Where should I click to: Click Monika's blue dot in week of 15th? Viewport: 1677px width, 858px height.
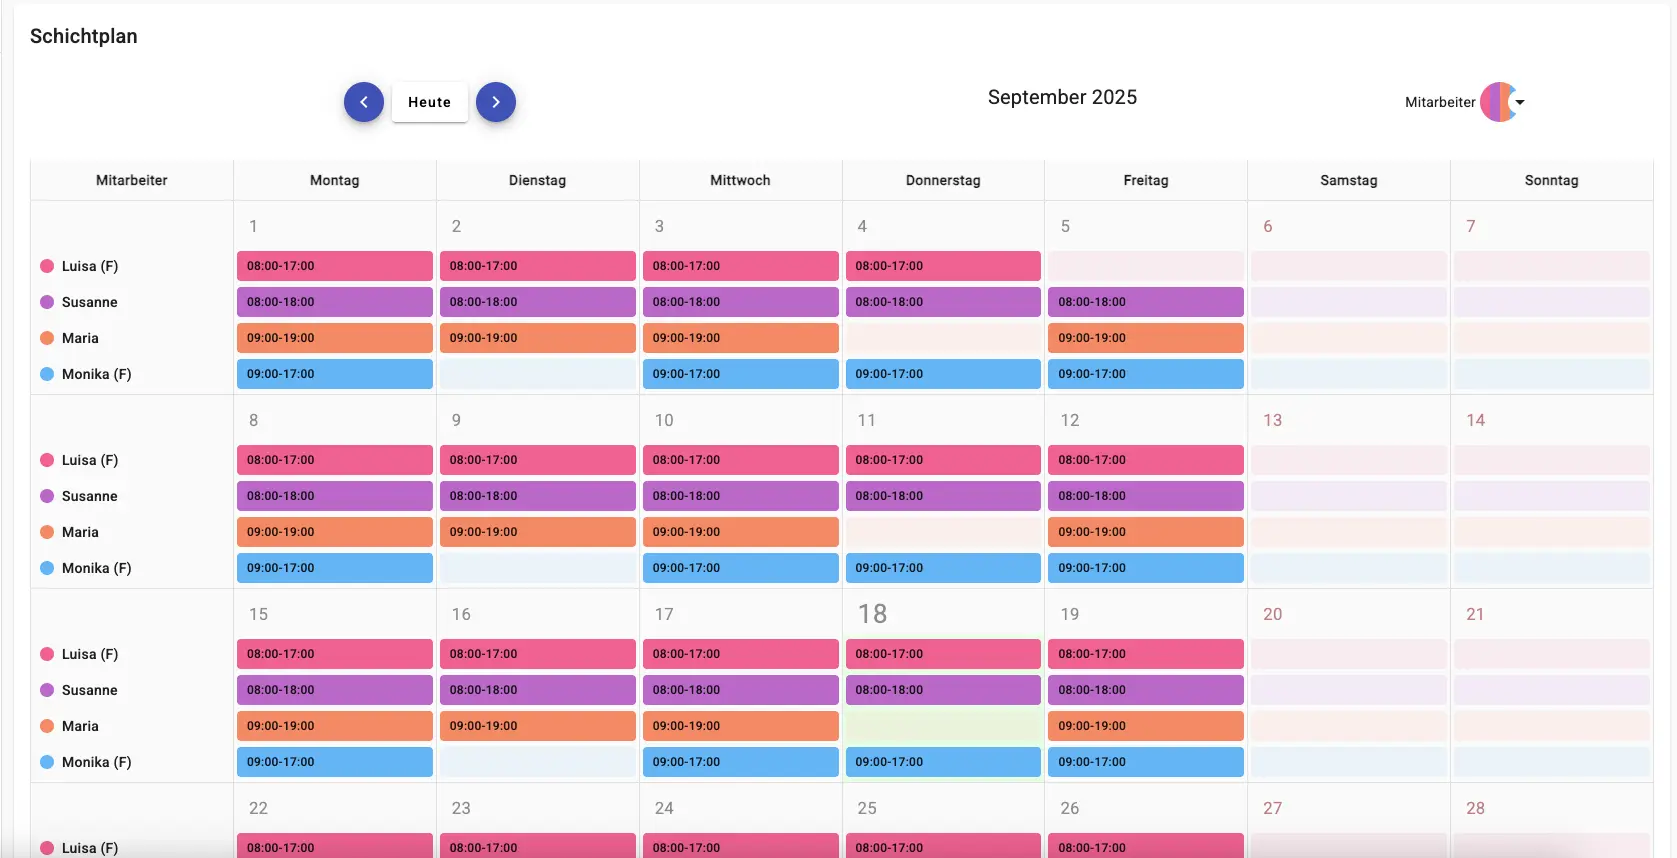[x=47, y=762]
